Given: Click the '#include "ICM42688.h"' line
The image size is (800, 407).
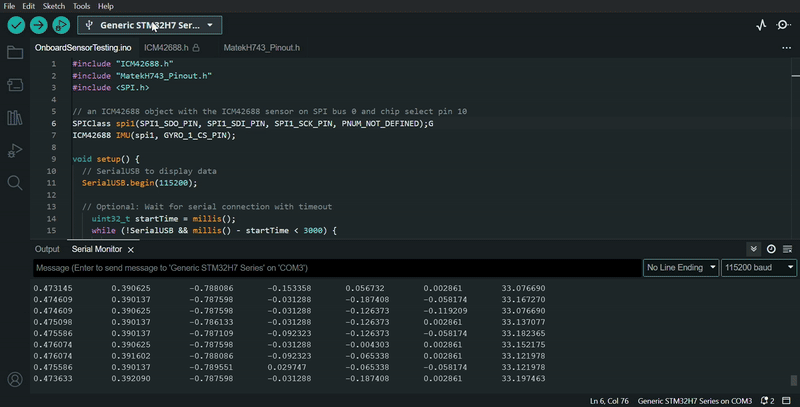Looking at the screenshot, I should [123, 64].
